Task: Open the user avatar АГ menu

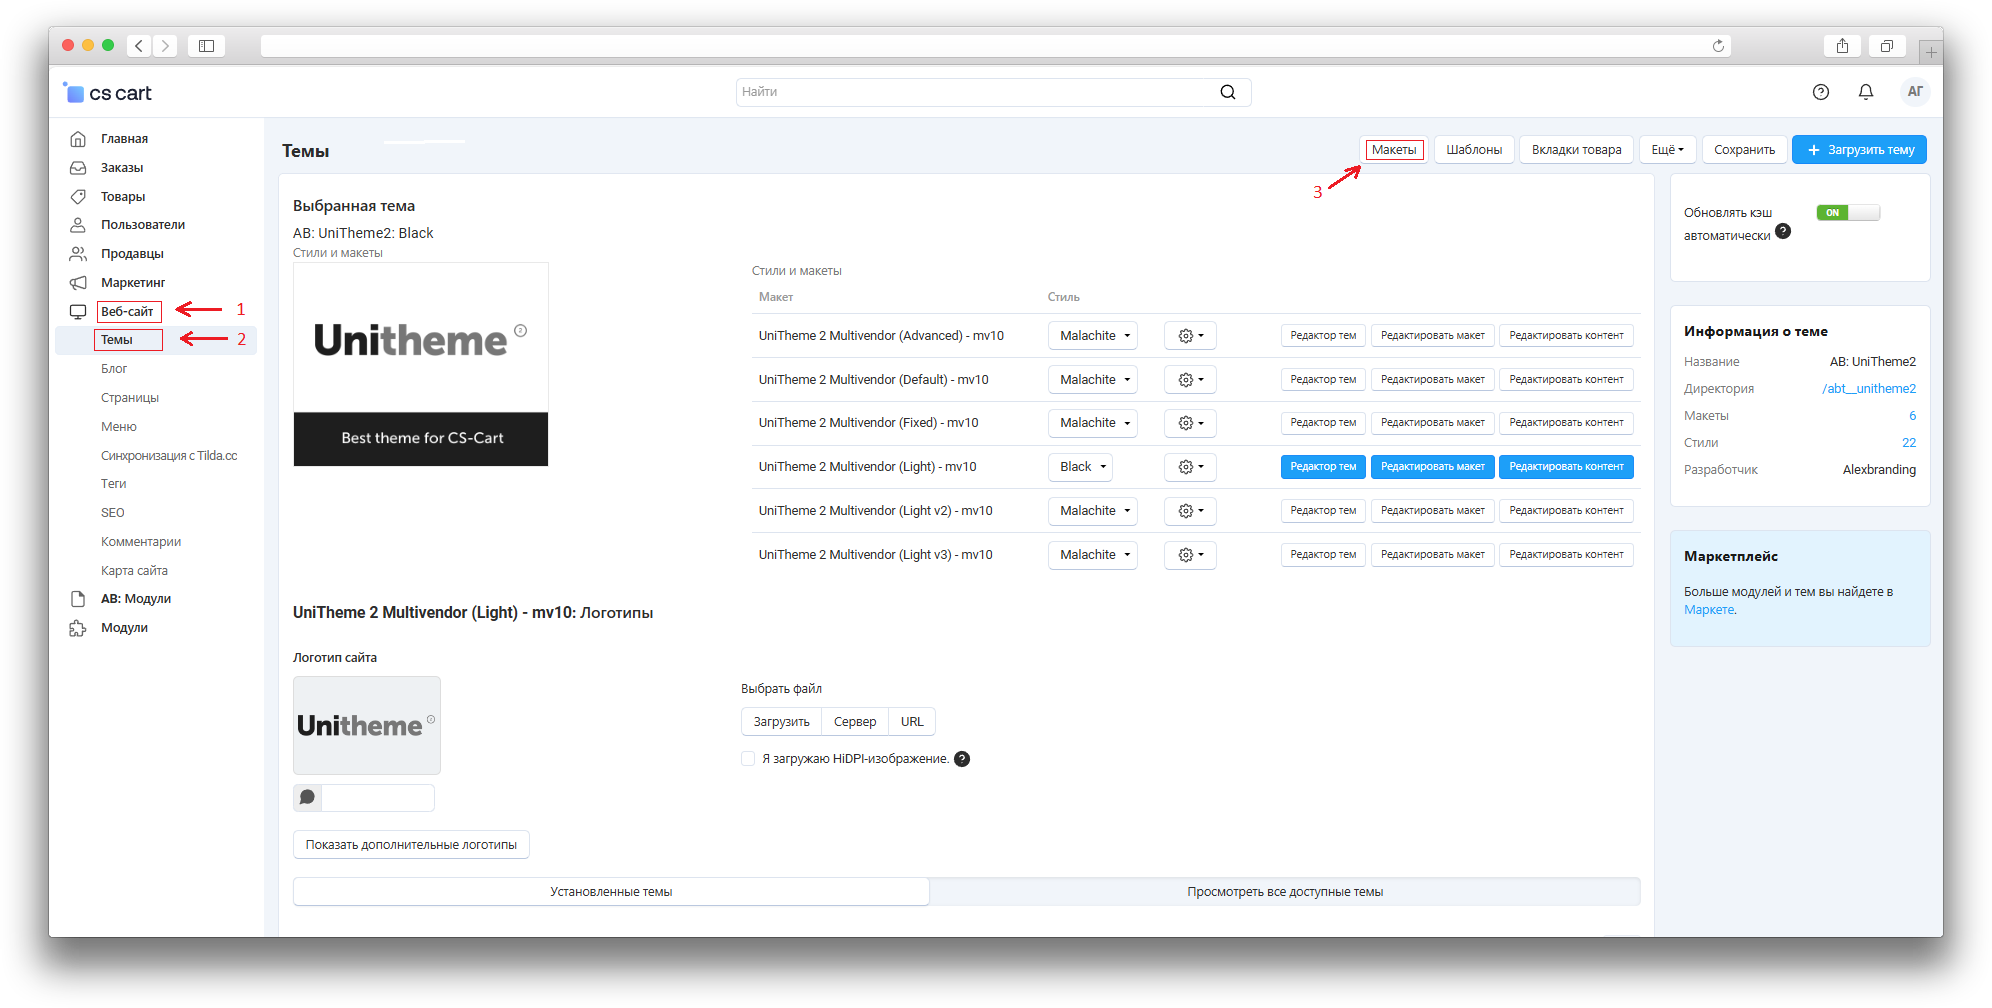Action: (x=1914, y=92)
